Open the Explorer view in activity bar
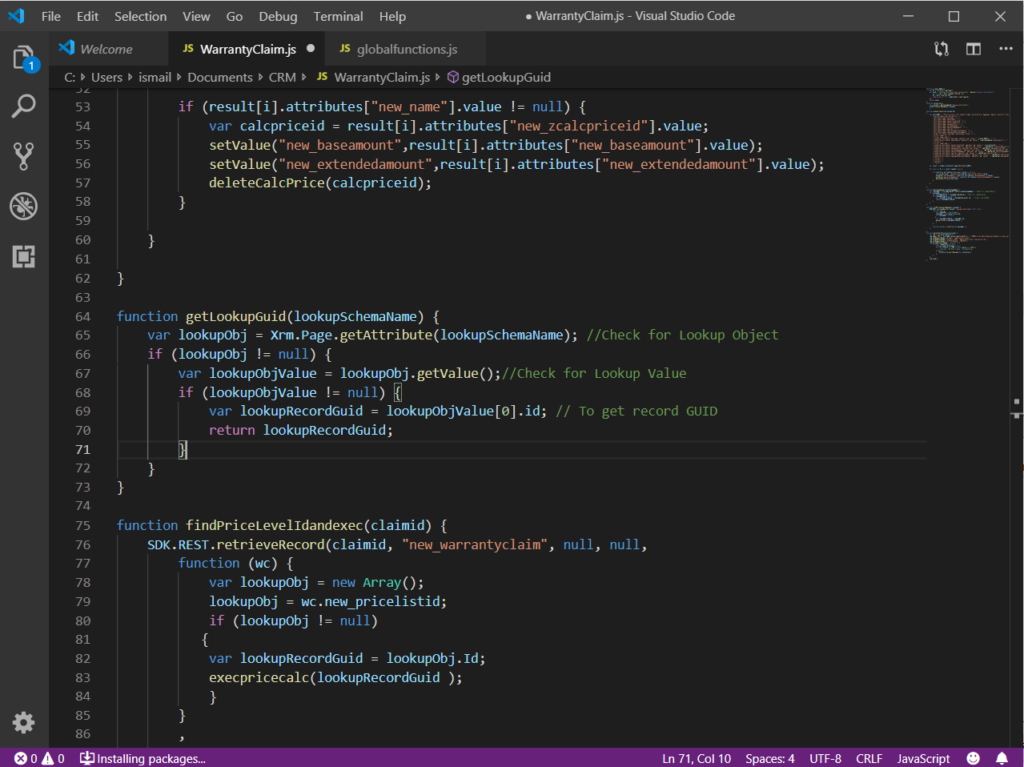 24,58
